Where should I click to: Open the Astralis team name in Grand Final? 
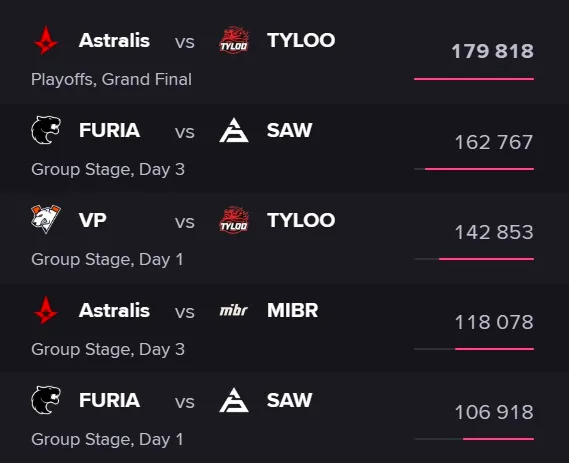[114, 40]
